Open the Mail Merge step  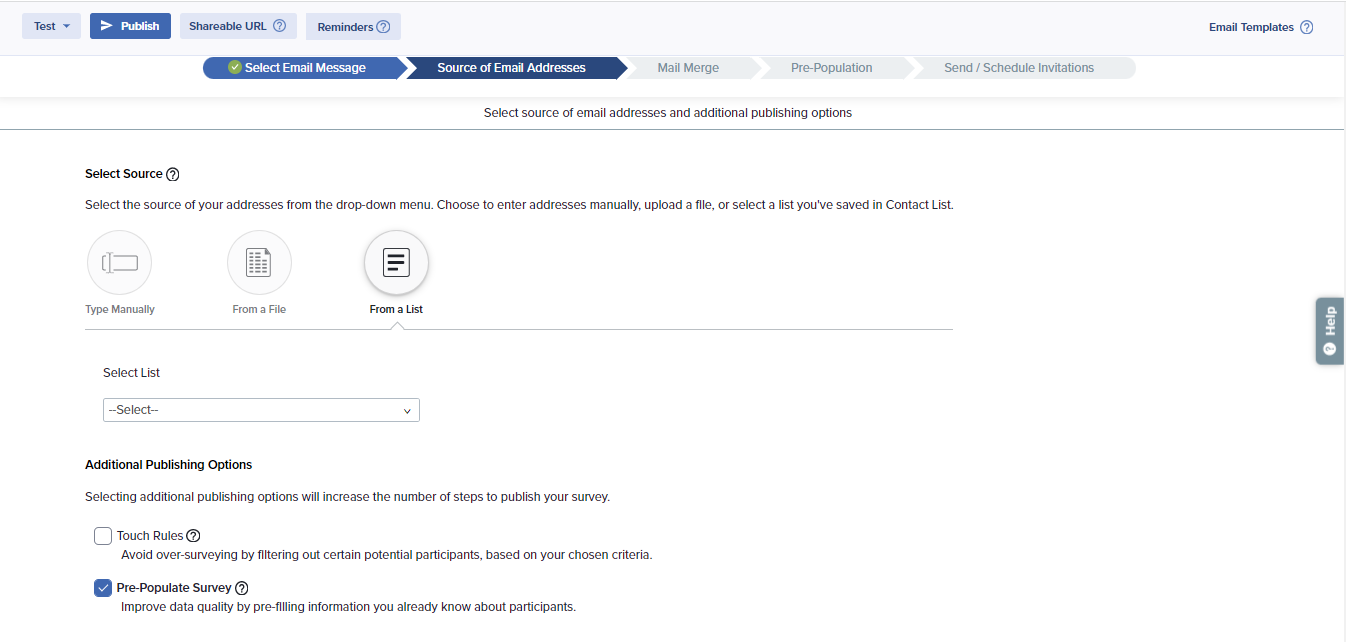coord(688,68)
